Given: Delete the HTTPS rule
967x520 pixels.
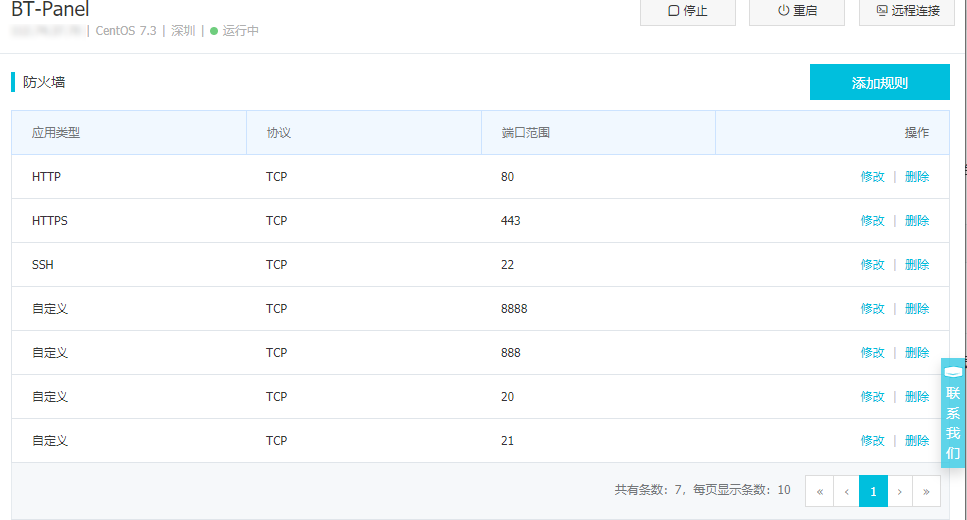Looking at the screenshot, I should (917, 221).
